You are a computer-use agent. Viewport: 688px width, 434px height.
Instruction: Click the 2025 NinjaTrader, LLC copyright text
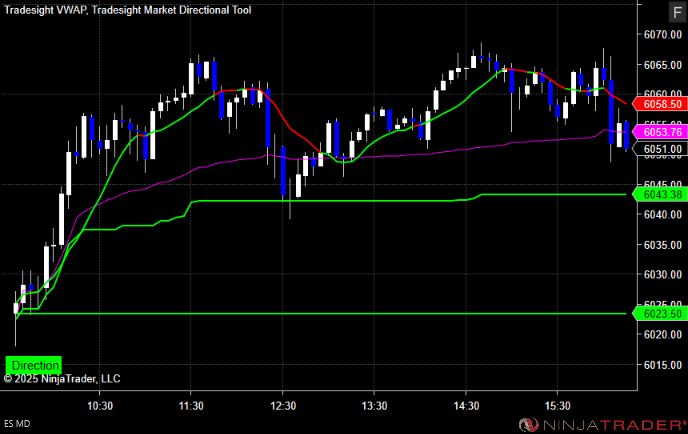tap(62, 379)
